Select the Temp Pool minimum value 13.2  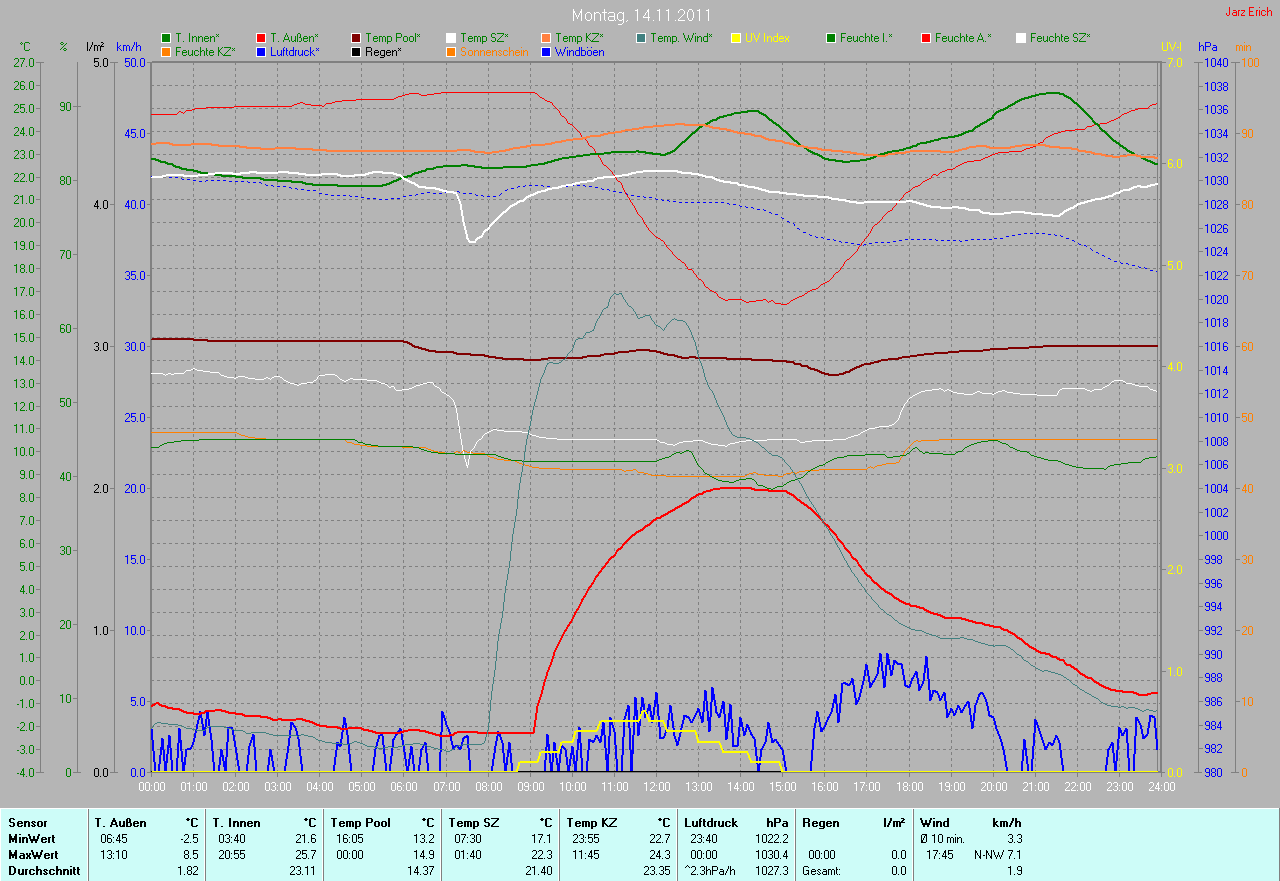pyautogui.click(x=422, y=839)
